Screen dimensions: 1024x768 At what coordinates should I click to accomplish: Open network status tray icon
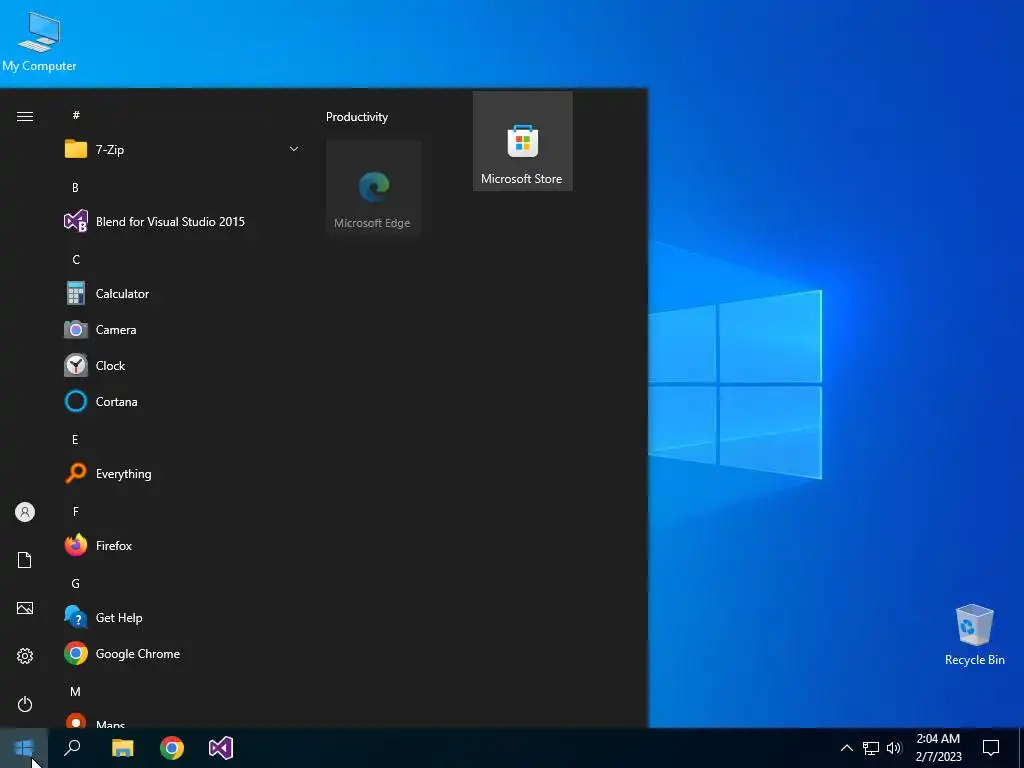tap(871, 748)
